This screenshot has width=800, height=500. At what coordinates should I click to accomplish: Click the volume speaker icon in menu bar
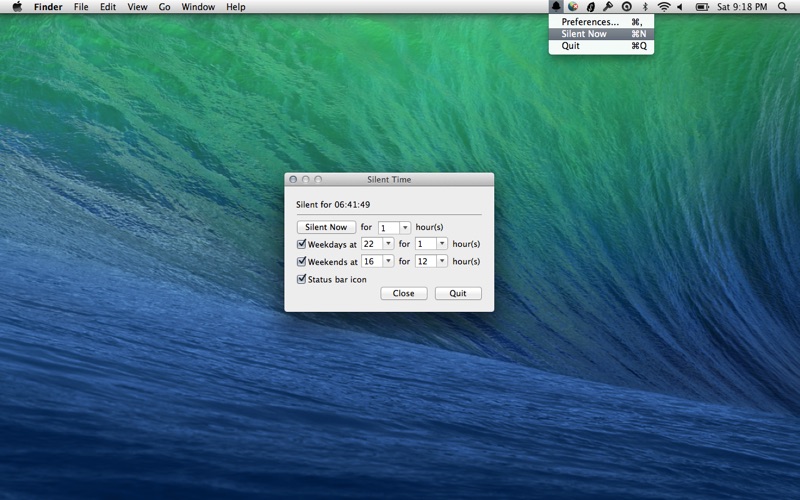click(680, 7)
